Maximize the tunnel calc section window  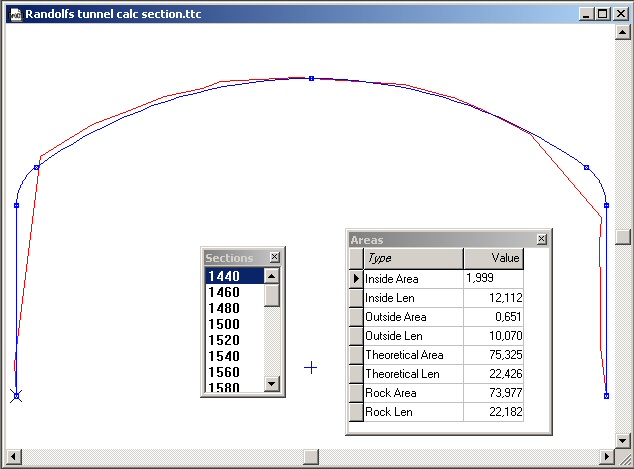(602, 14)
